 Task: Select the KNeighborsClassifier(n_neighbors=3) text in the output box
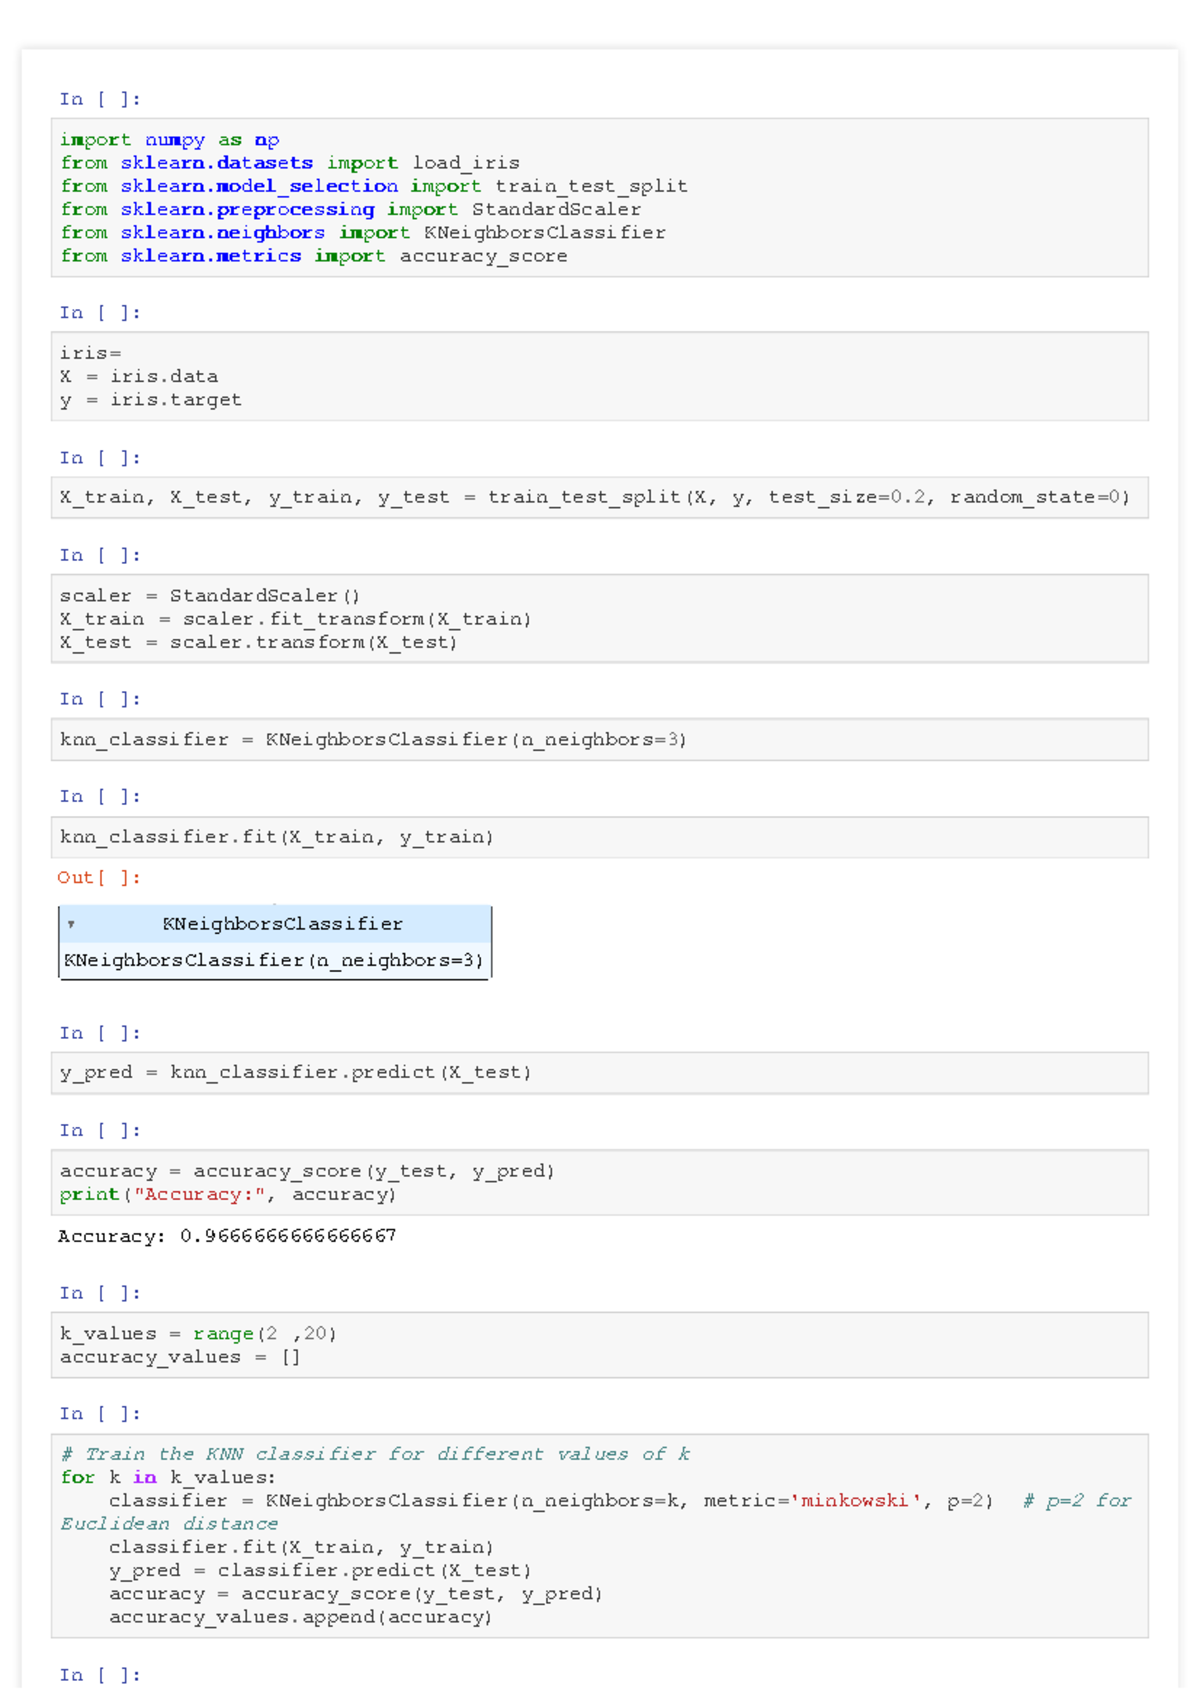(274, 960)
